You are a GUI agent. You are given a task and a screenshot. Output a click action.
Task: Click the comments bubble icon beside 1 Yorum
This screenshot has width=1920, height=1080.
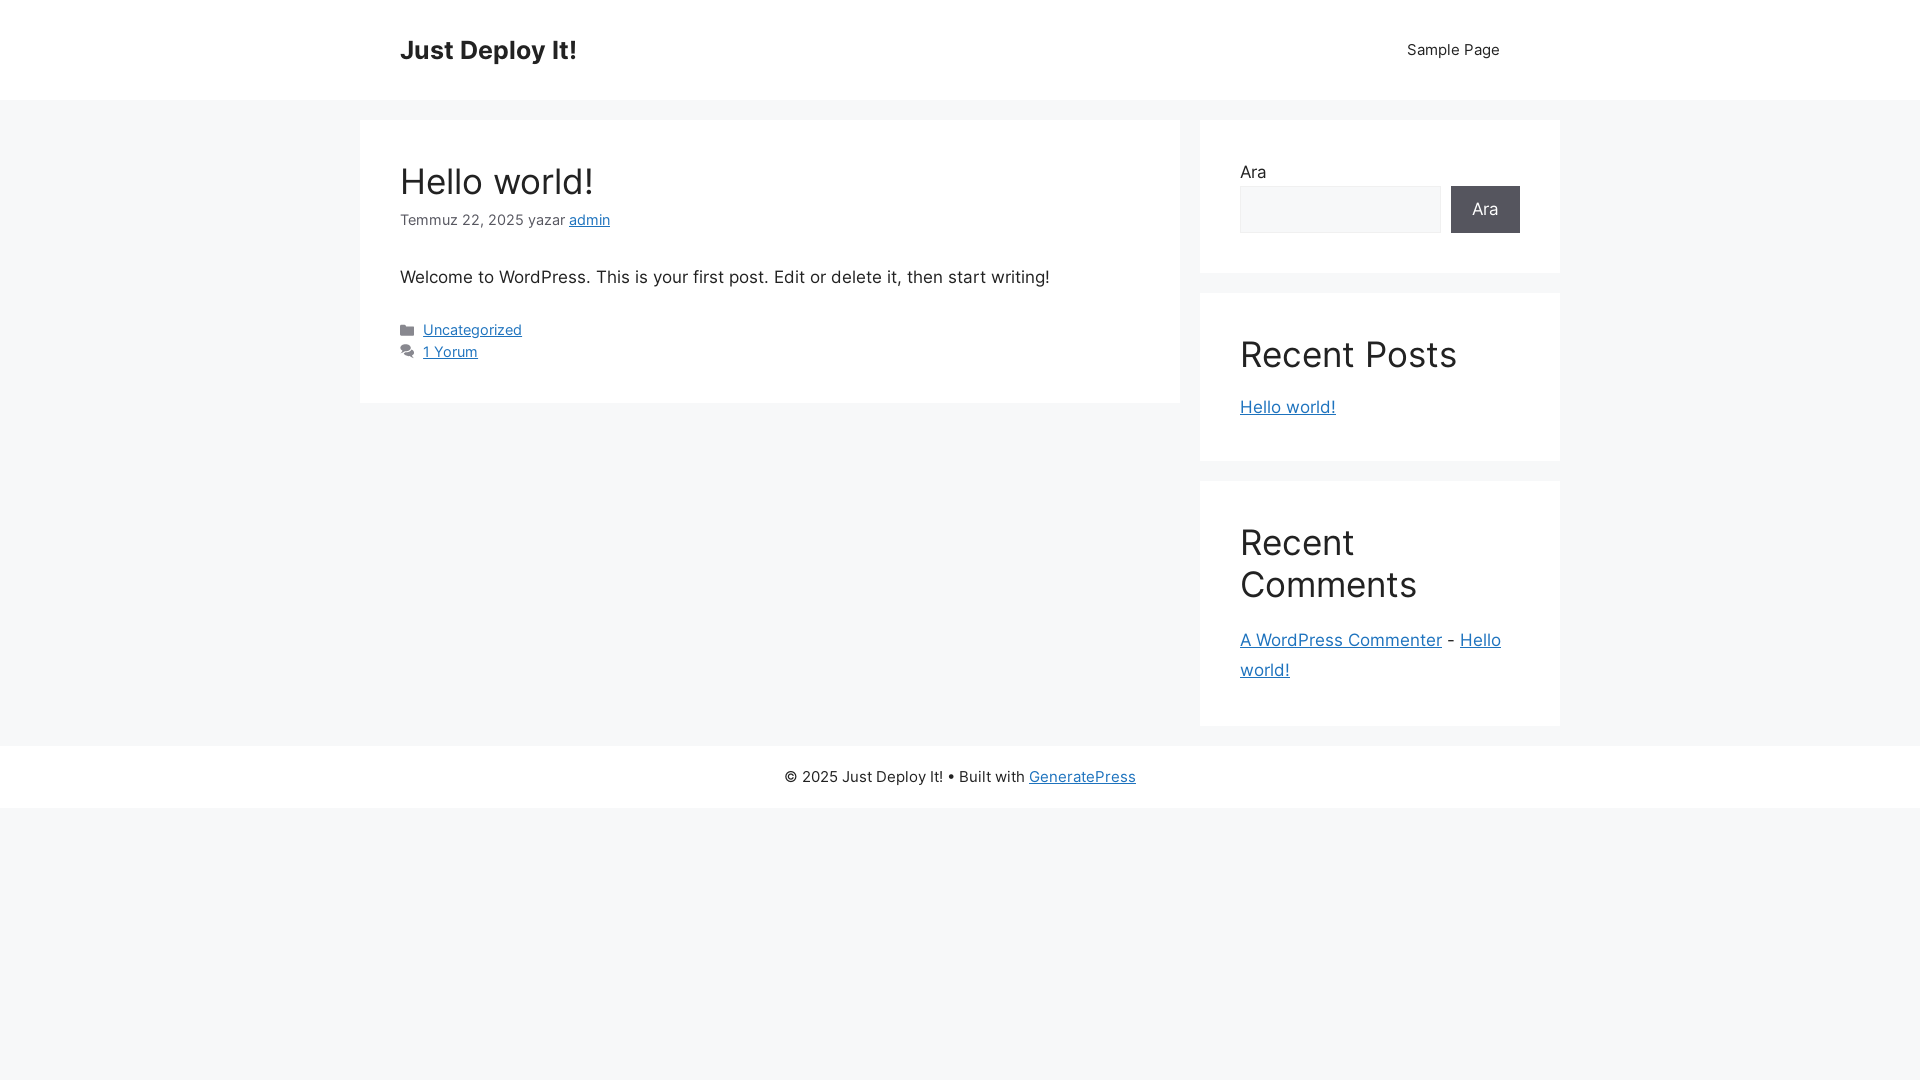pos(407,352)
